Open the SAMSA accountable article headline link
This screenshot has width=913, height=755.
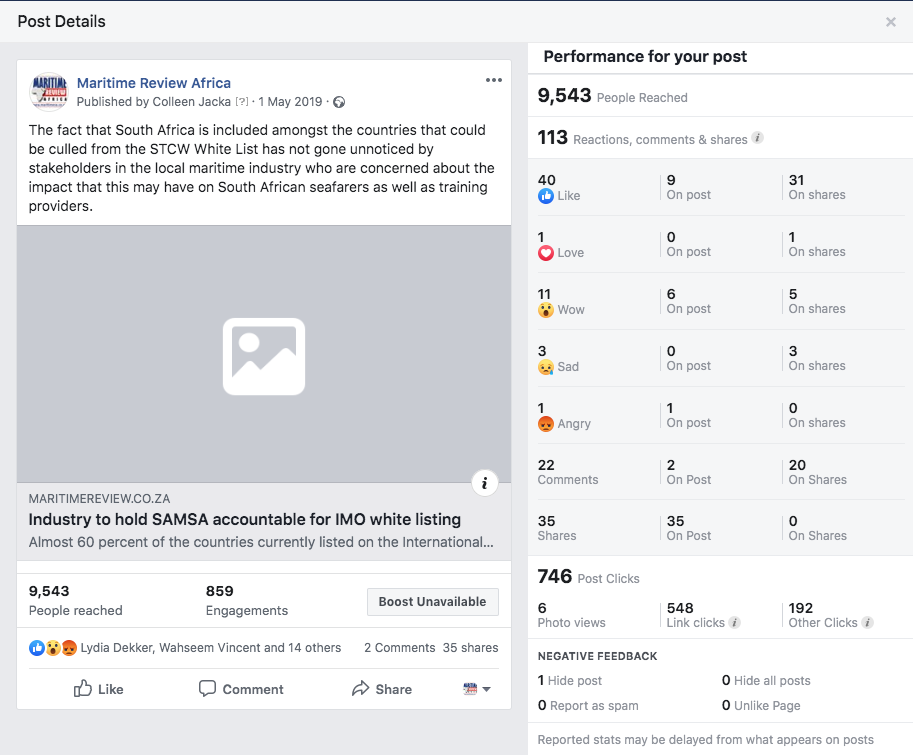tap(245, 520)
